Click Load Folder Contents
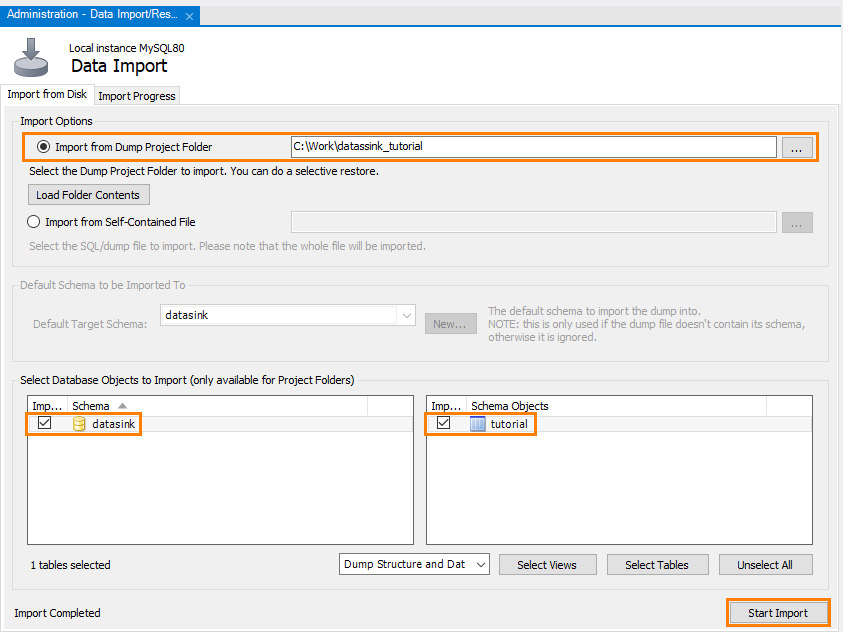This screenshot has width=843, height=632. (x=88, y=194)
